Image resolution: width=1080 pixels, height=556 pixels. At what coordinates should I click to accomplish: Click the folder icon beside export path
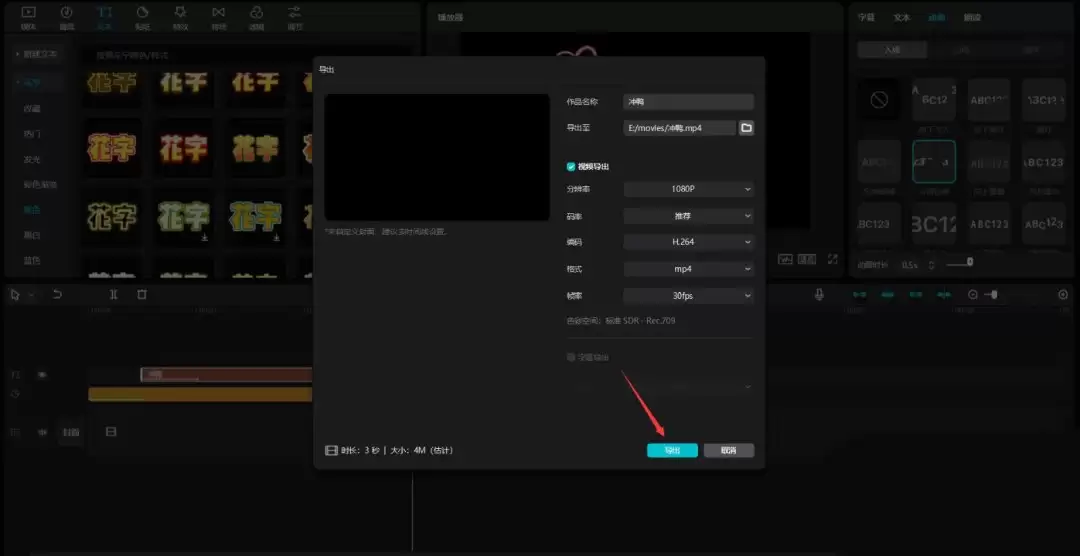pos(746,128)
